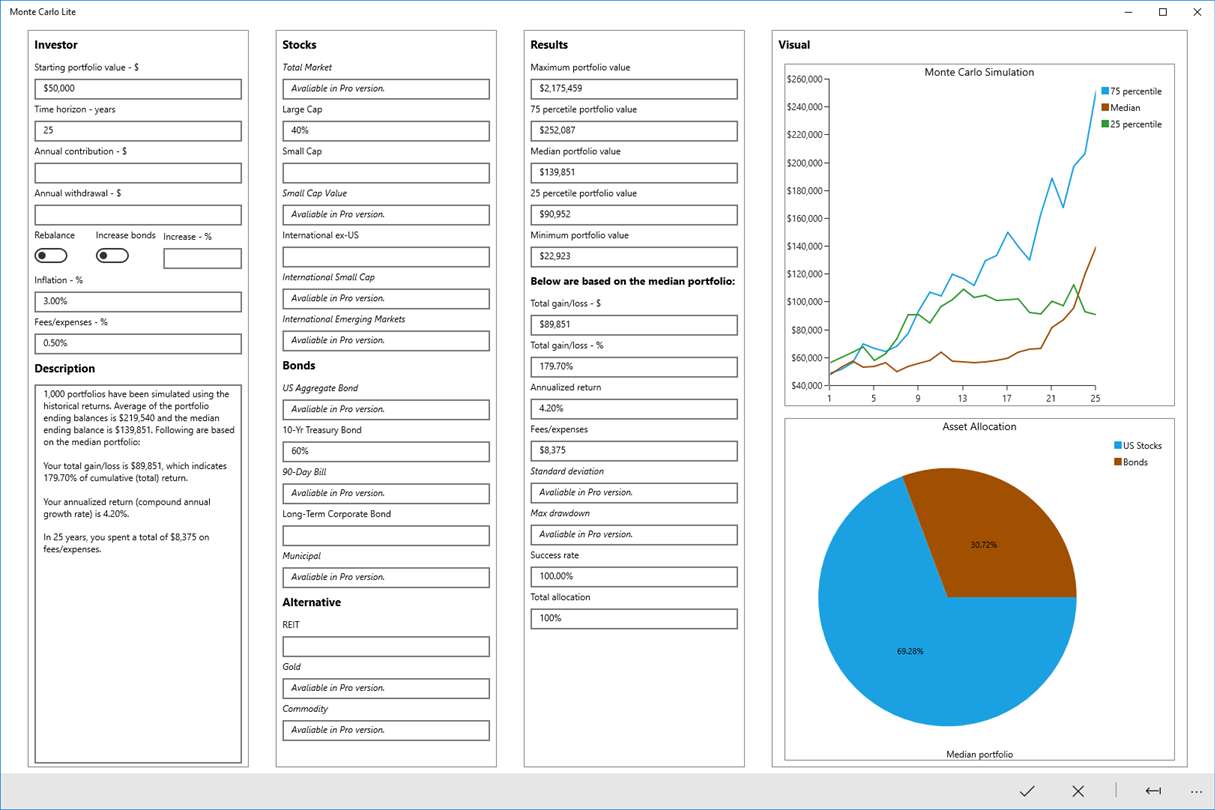This screenshot has width=1215, height=810.
Task: Click the Total Market Pro-only field
Action: pyautogui.click(x=386, y=89)
